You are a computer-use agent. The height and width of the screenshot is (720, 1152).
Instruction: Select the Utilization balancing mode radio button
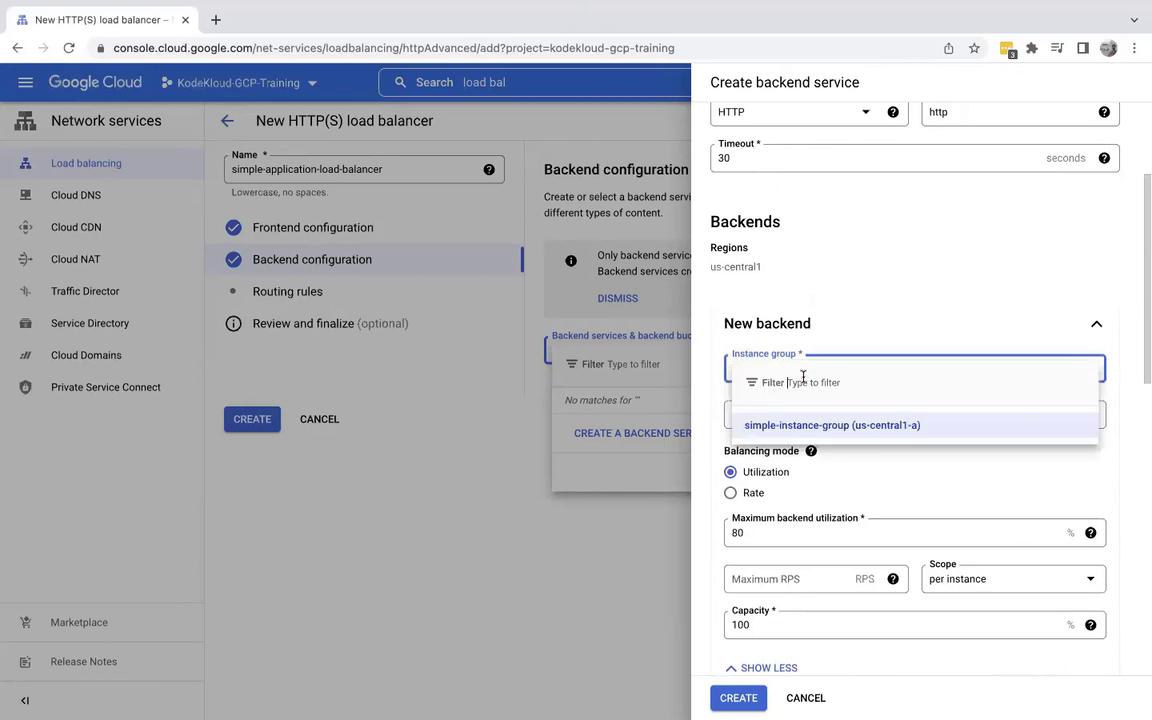click(x=731, y=472)
